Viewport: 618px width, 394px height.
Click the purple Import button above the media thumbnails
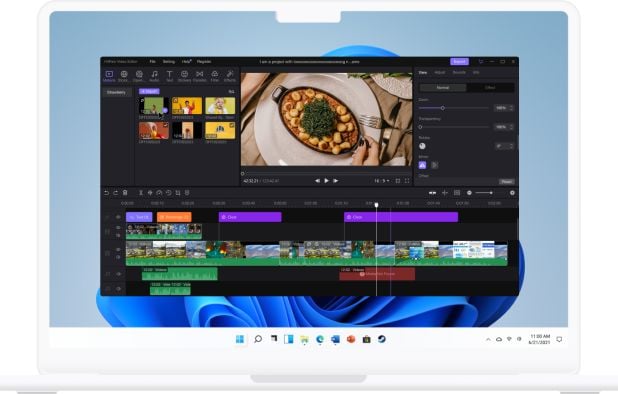click(149, 91)
